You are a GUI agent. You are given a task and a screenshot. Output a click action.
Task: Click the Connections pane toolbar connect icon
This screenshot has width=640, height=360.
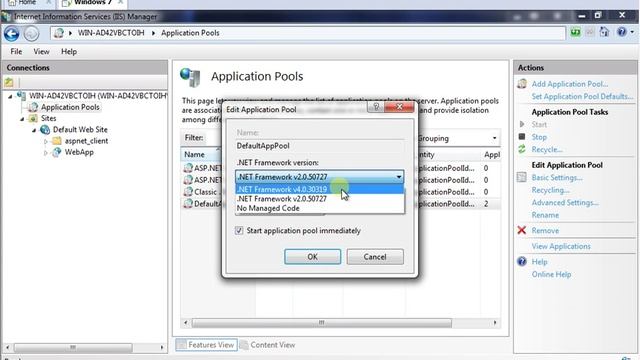click(x=9, y=82)
